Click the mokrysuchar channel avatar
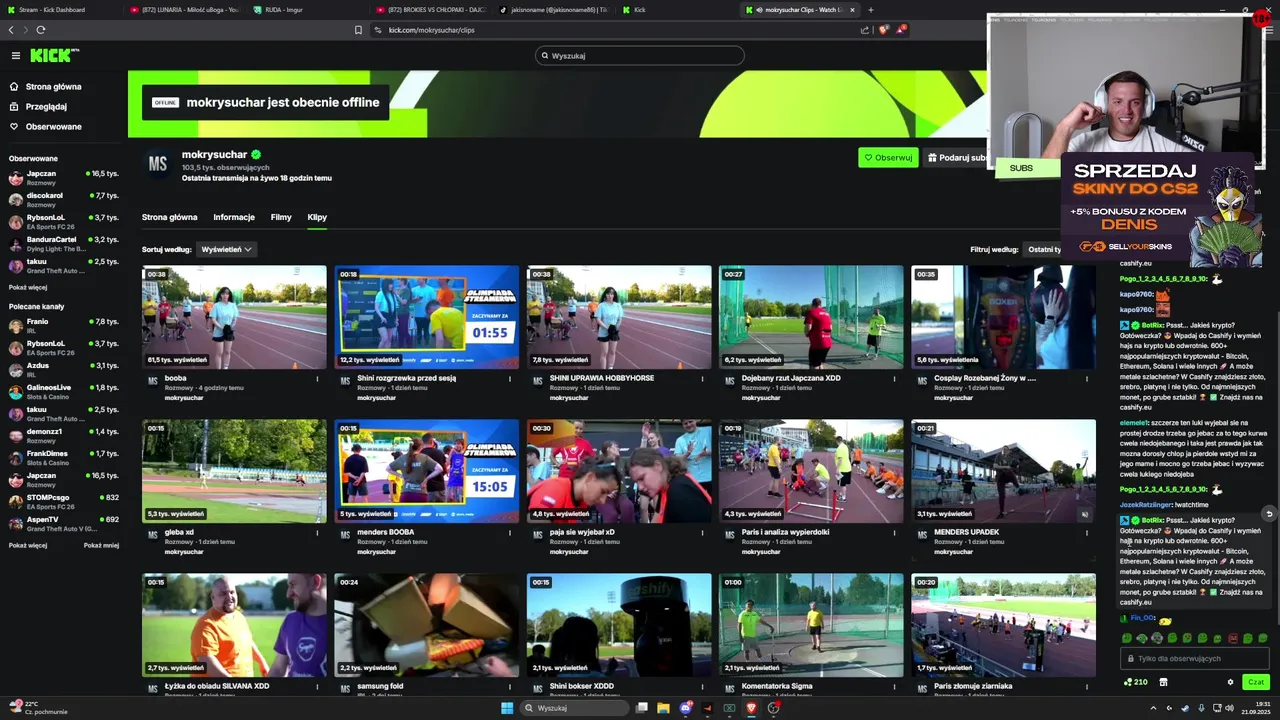 click(x=158, y=164)
